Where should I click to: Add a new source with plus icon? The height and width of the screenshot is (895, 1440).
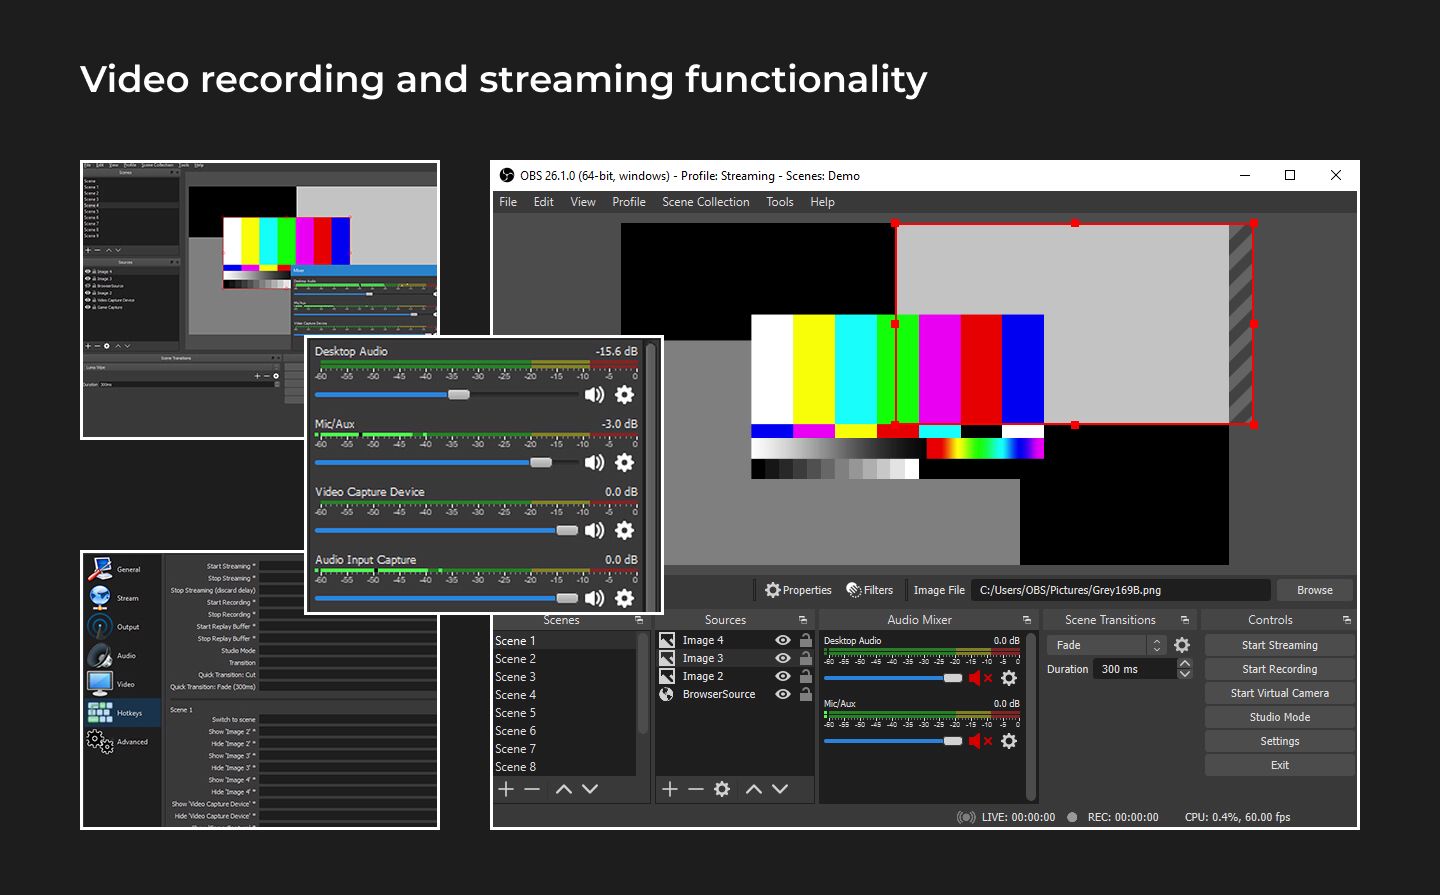coord(670,789)
